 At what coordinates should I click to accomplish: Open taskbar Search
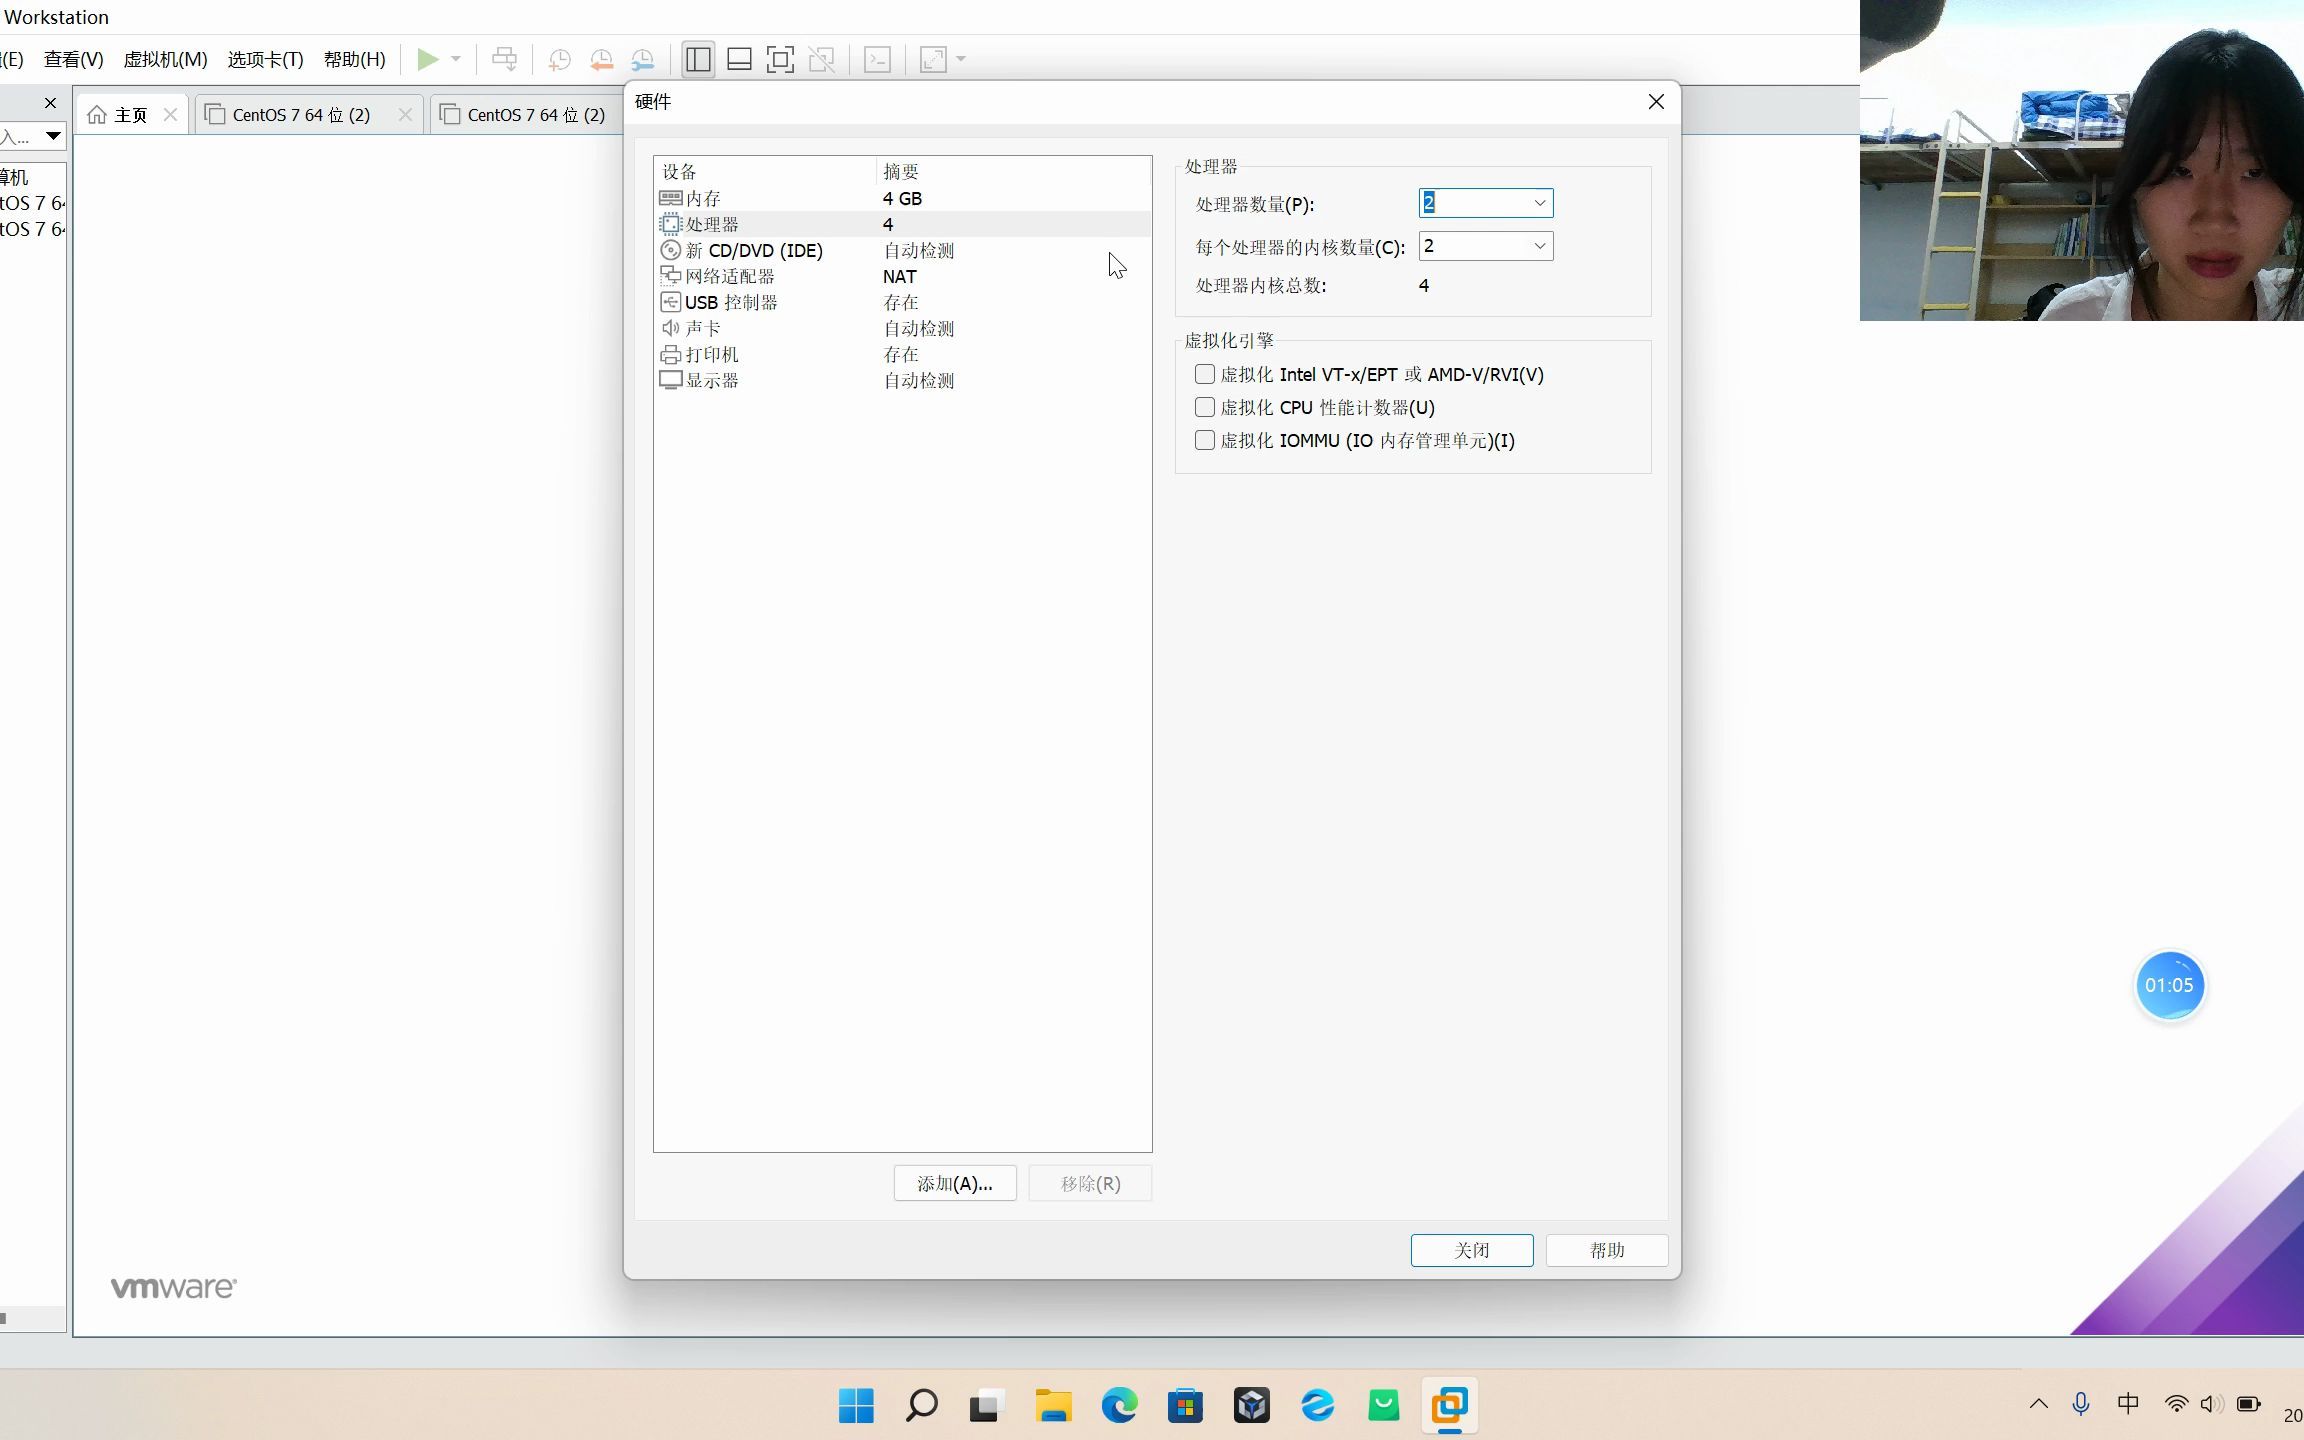(x=921, y=1405)
